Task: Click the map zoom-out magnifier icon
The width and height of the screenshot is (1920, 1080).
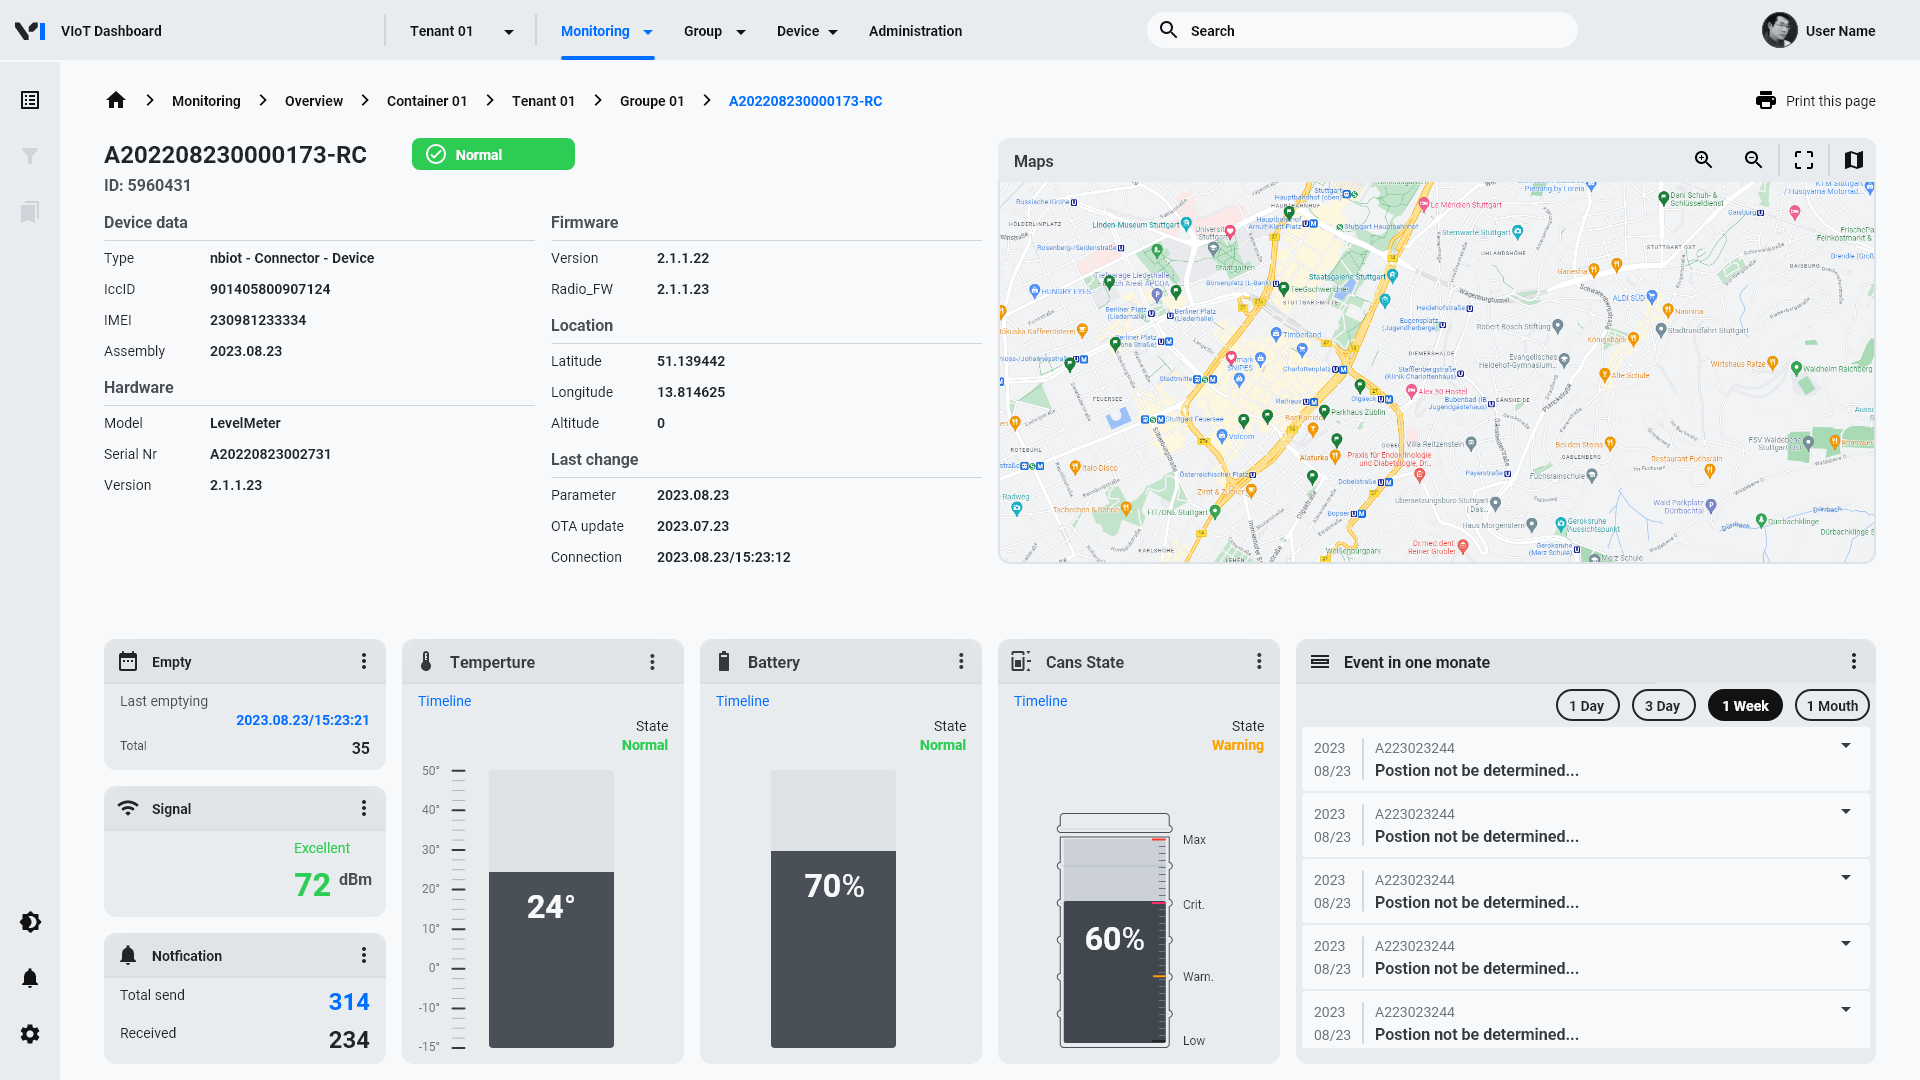Action: click(x=1753, y=160)
